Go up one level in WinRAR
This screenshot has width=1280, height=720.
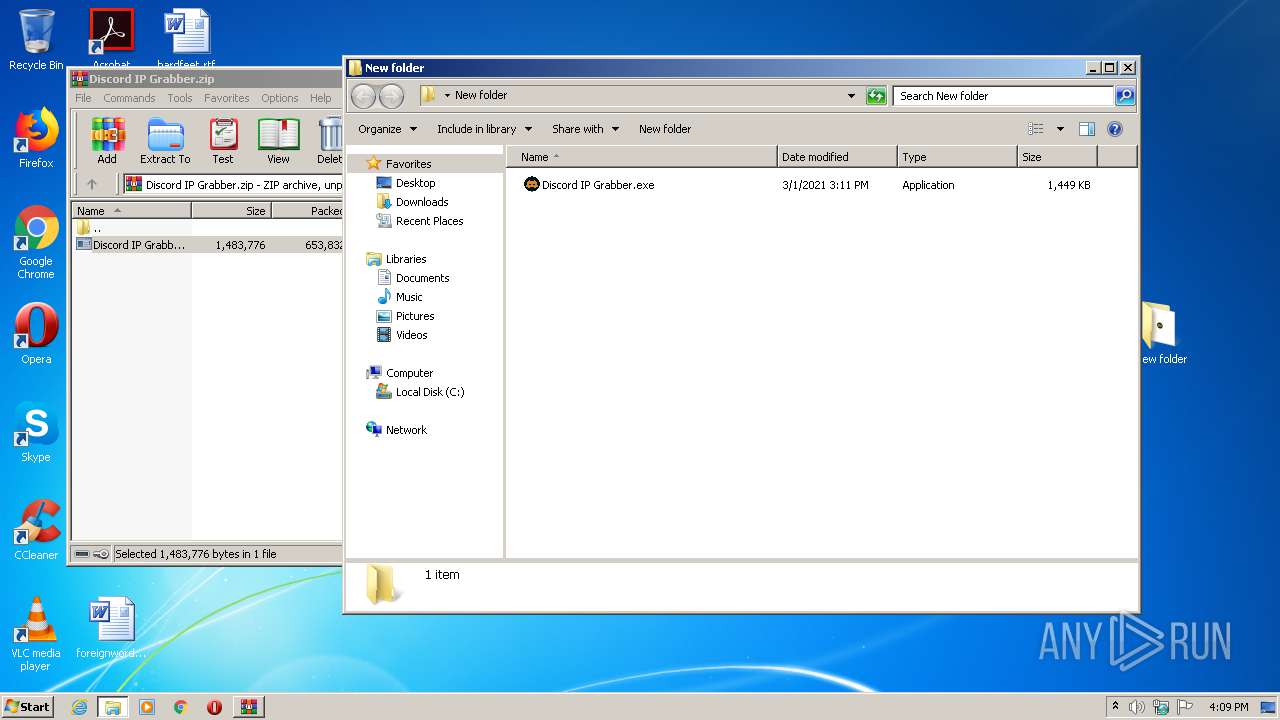pyautogui.click(x=92, y=184)
